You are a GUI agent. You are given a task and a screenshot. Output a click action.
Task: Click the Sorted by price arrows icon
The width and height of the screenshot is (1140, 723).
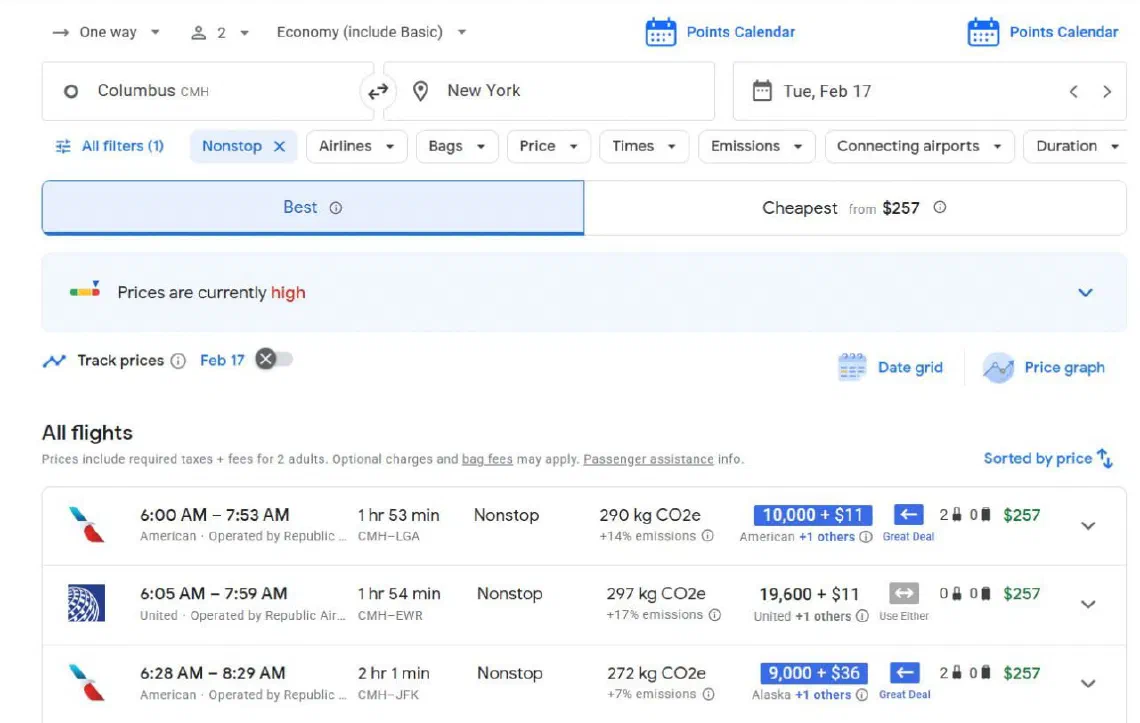coord(1105,458)
